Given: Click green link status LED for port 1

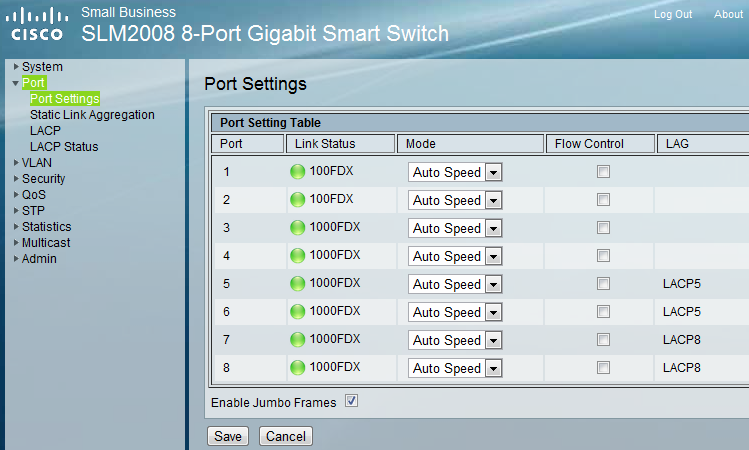Looking at the screenshot, I should [x=297, y=171].
